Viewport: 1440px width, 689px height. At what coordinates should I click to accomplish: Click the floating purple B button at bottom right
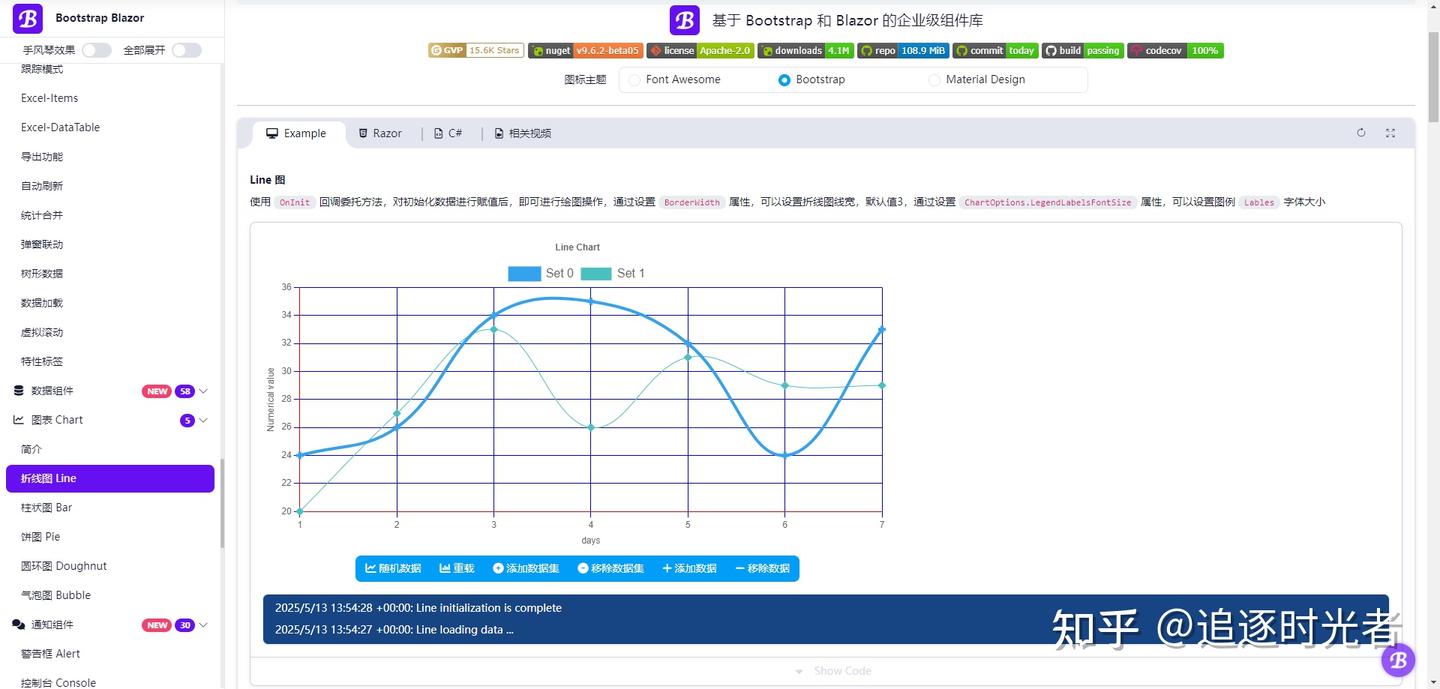[1398, 660]
